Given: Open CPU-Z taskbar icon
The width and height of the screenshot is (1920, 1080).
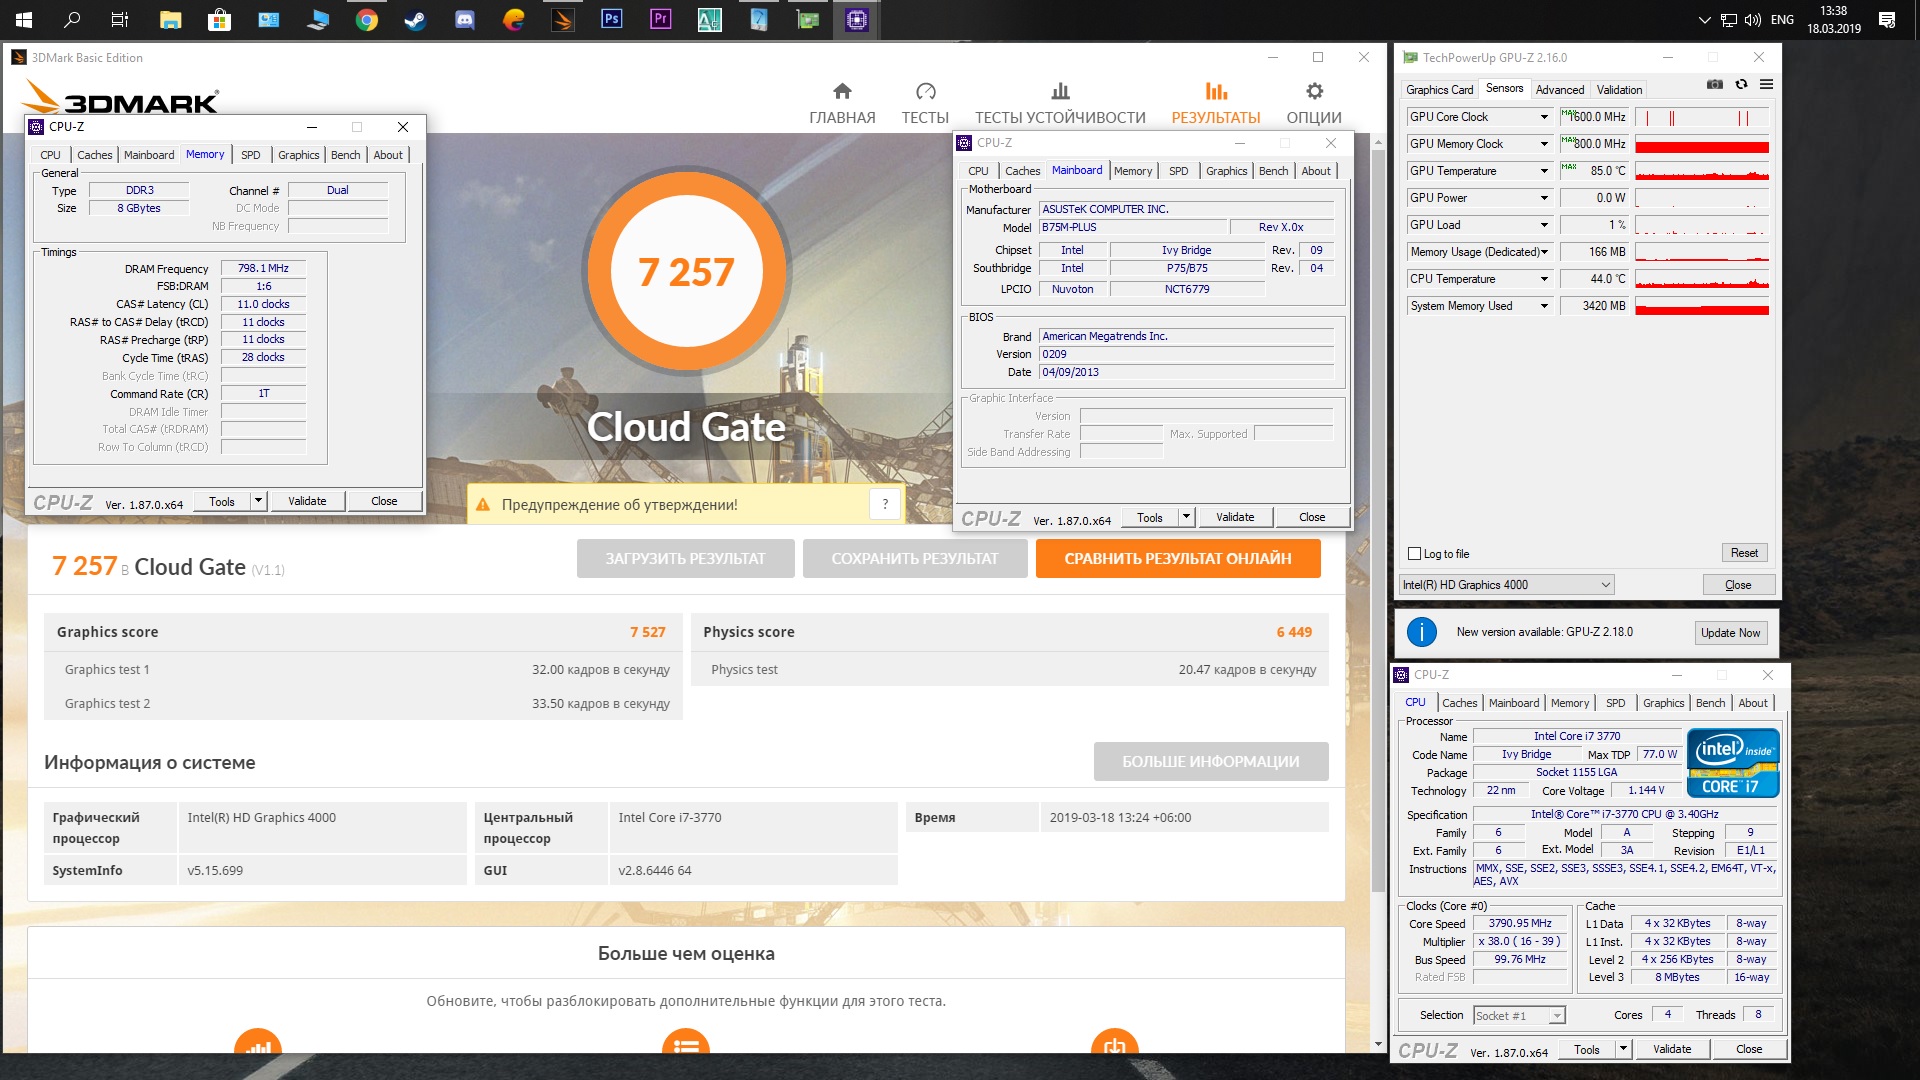Looking at the screenshot, I should point(857,19).
